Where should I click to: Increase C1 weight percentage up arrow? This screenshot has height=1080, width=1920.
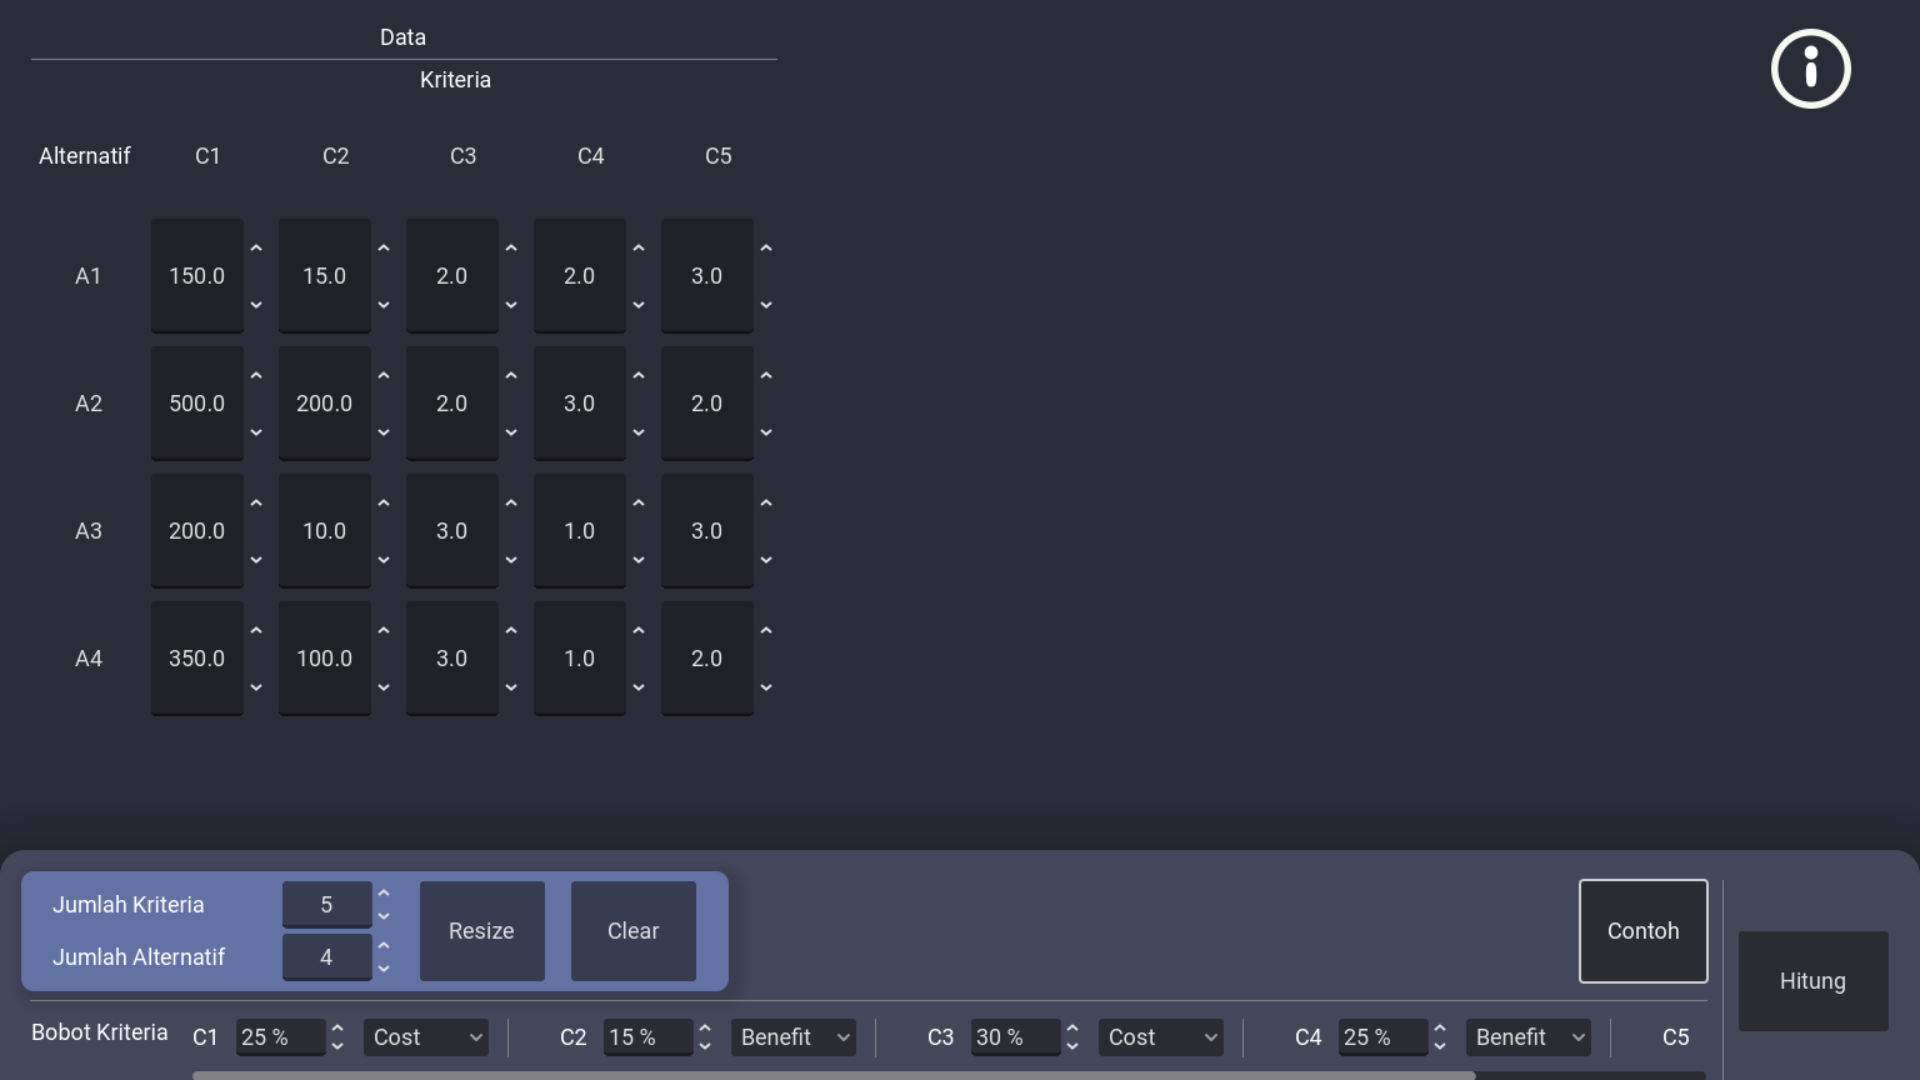[x=338, y=1028]
